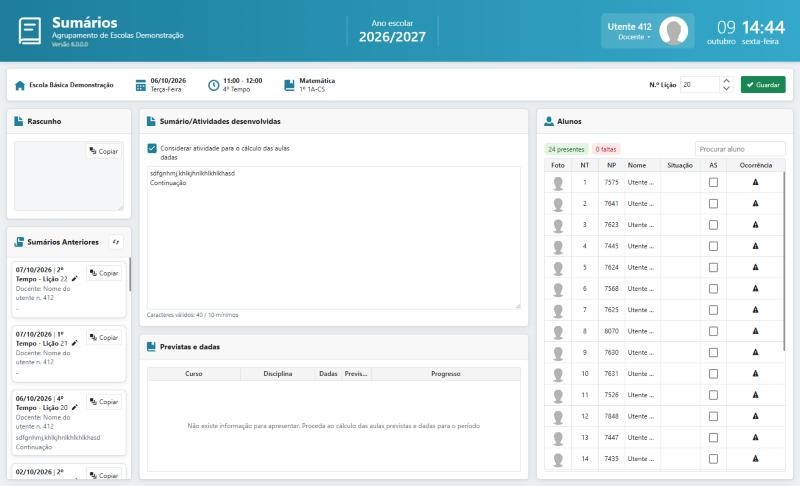Click the home icon beside Escola Básica Demonstração

(x=20, y=85)
